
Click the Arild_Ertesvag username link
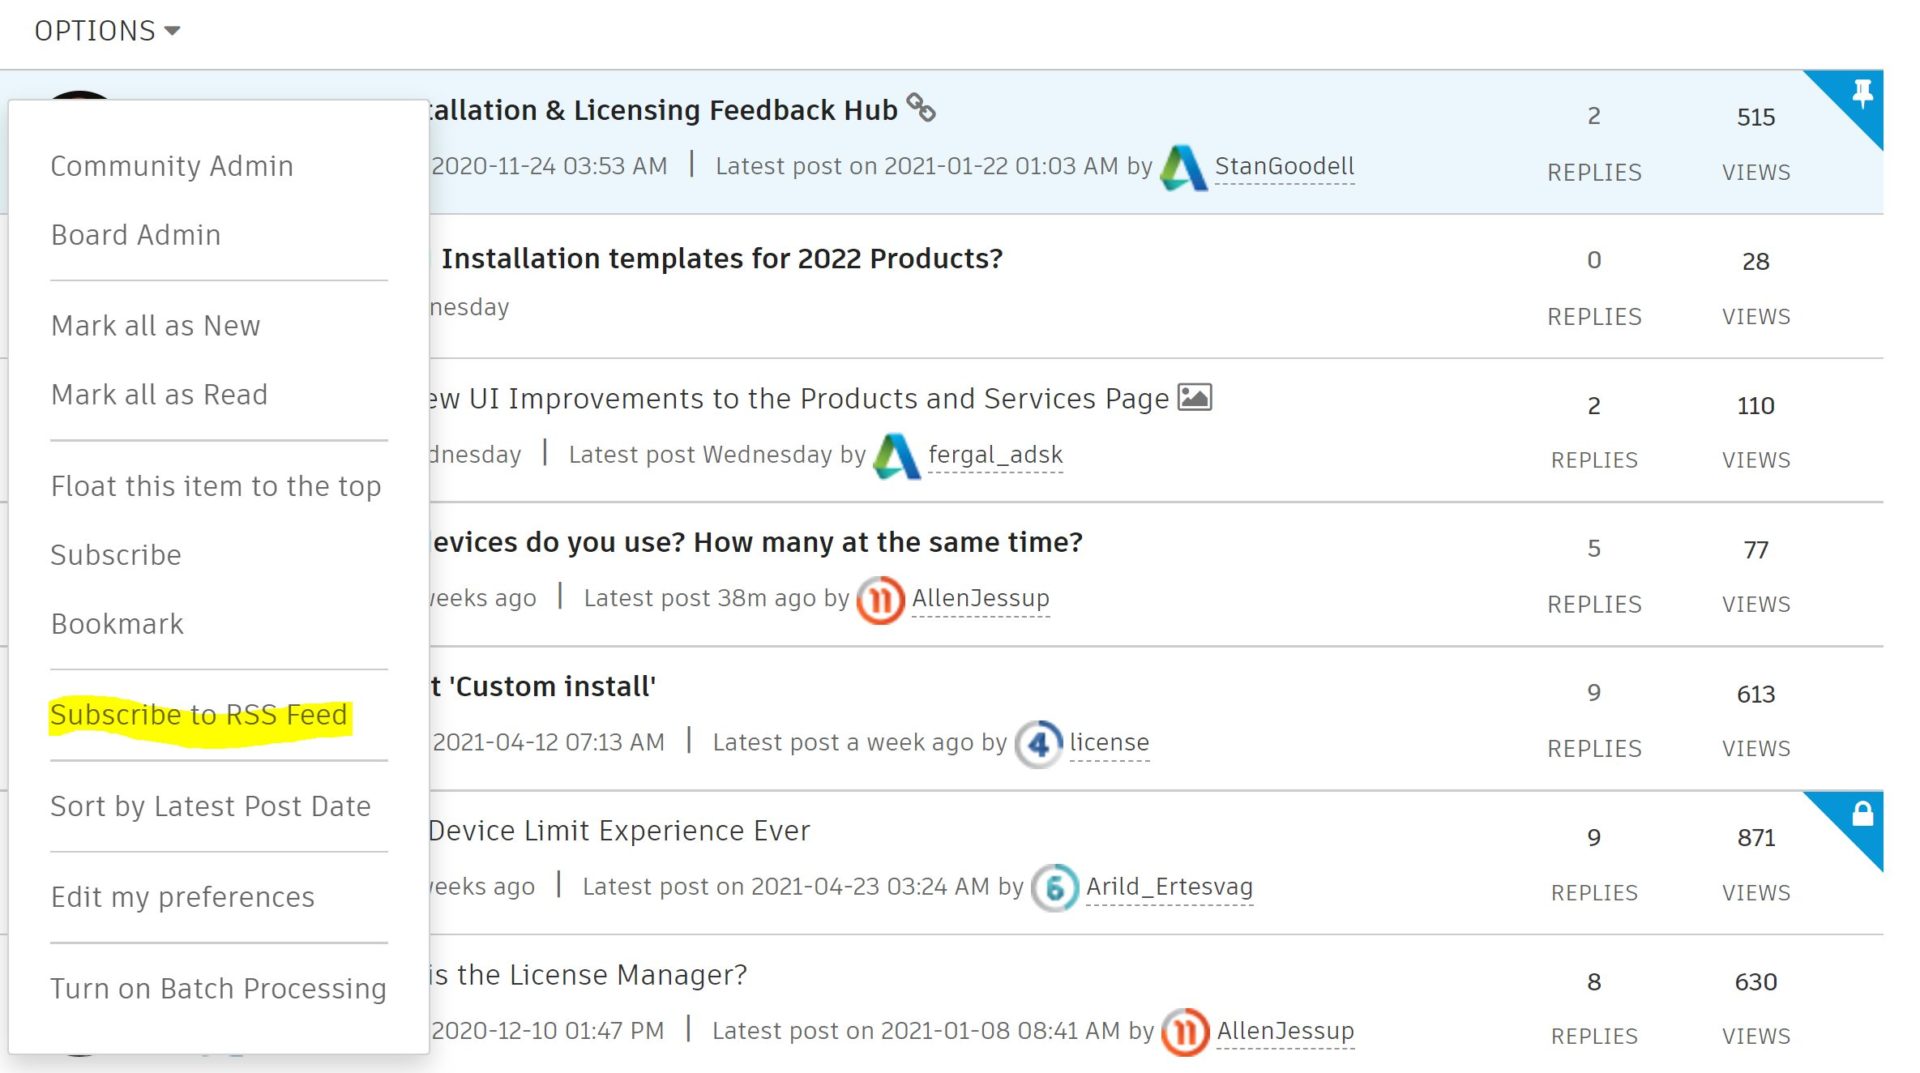(1169, 886)
